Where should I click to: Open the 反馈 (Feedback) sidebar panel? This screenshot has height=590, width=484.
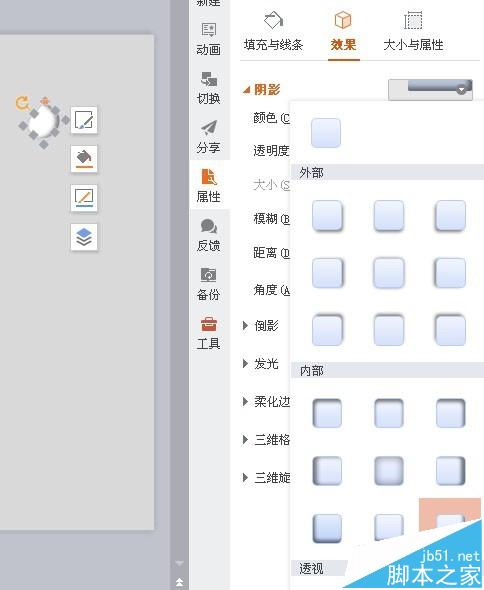209,235
